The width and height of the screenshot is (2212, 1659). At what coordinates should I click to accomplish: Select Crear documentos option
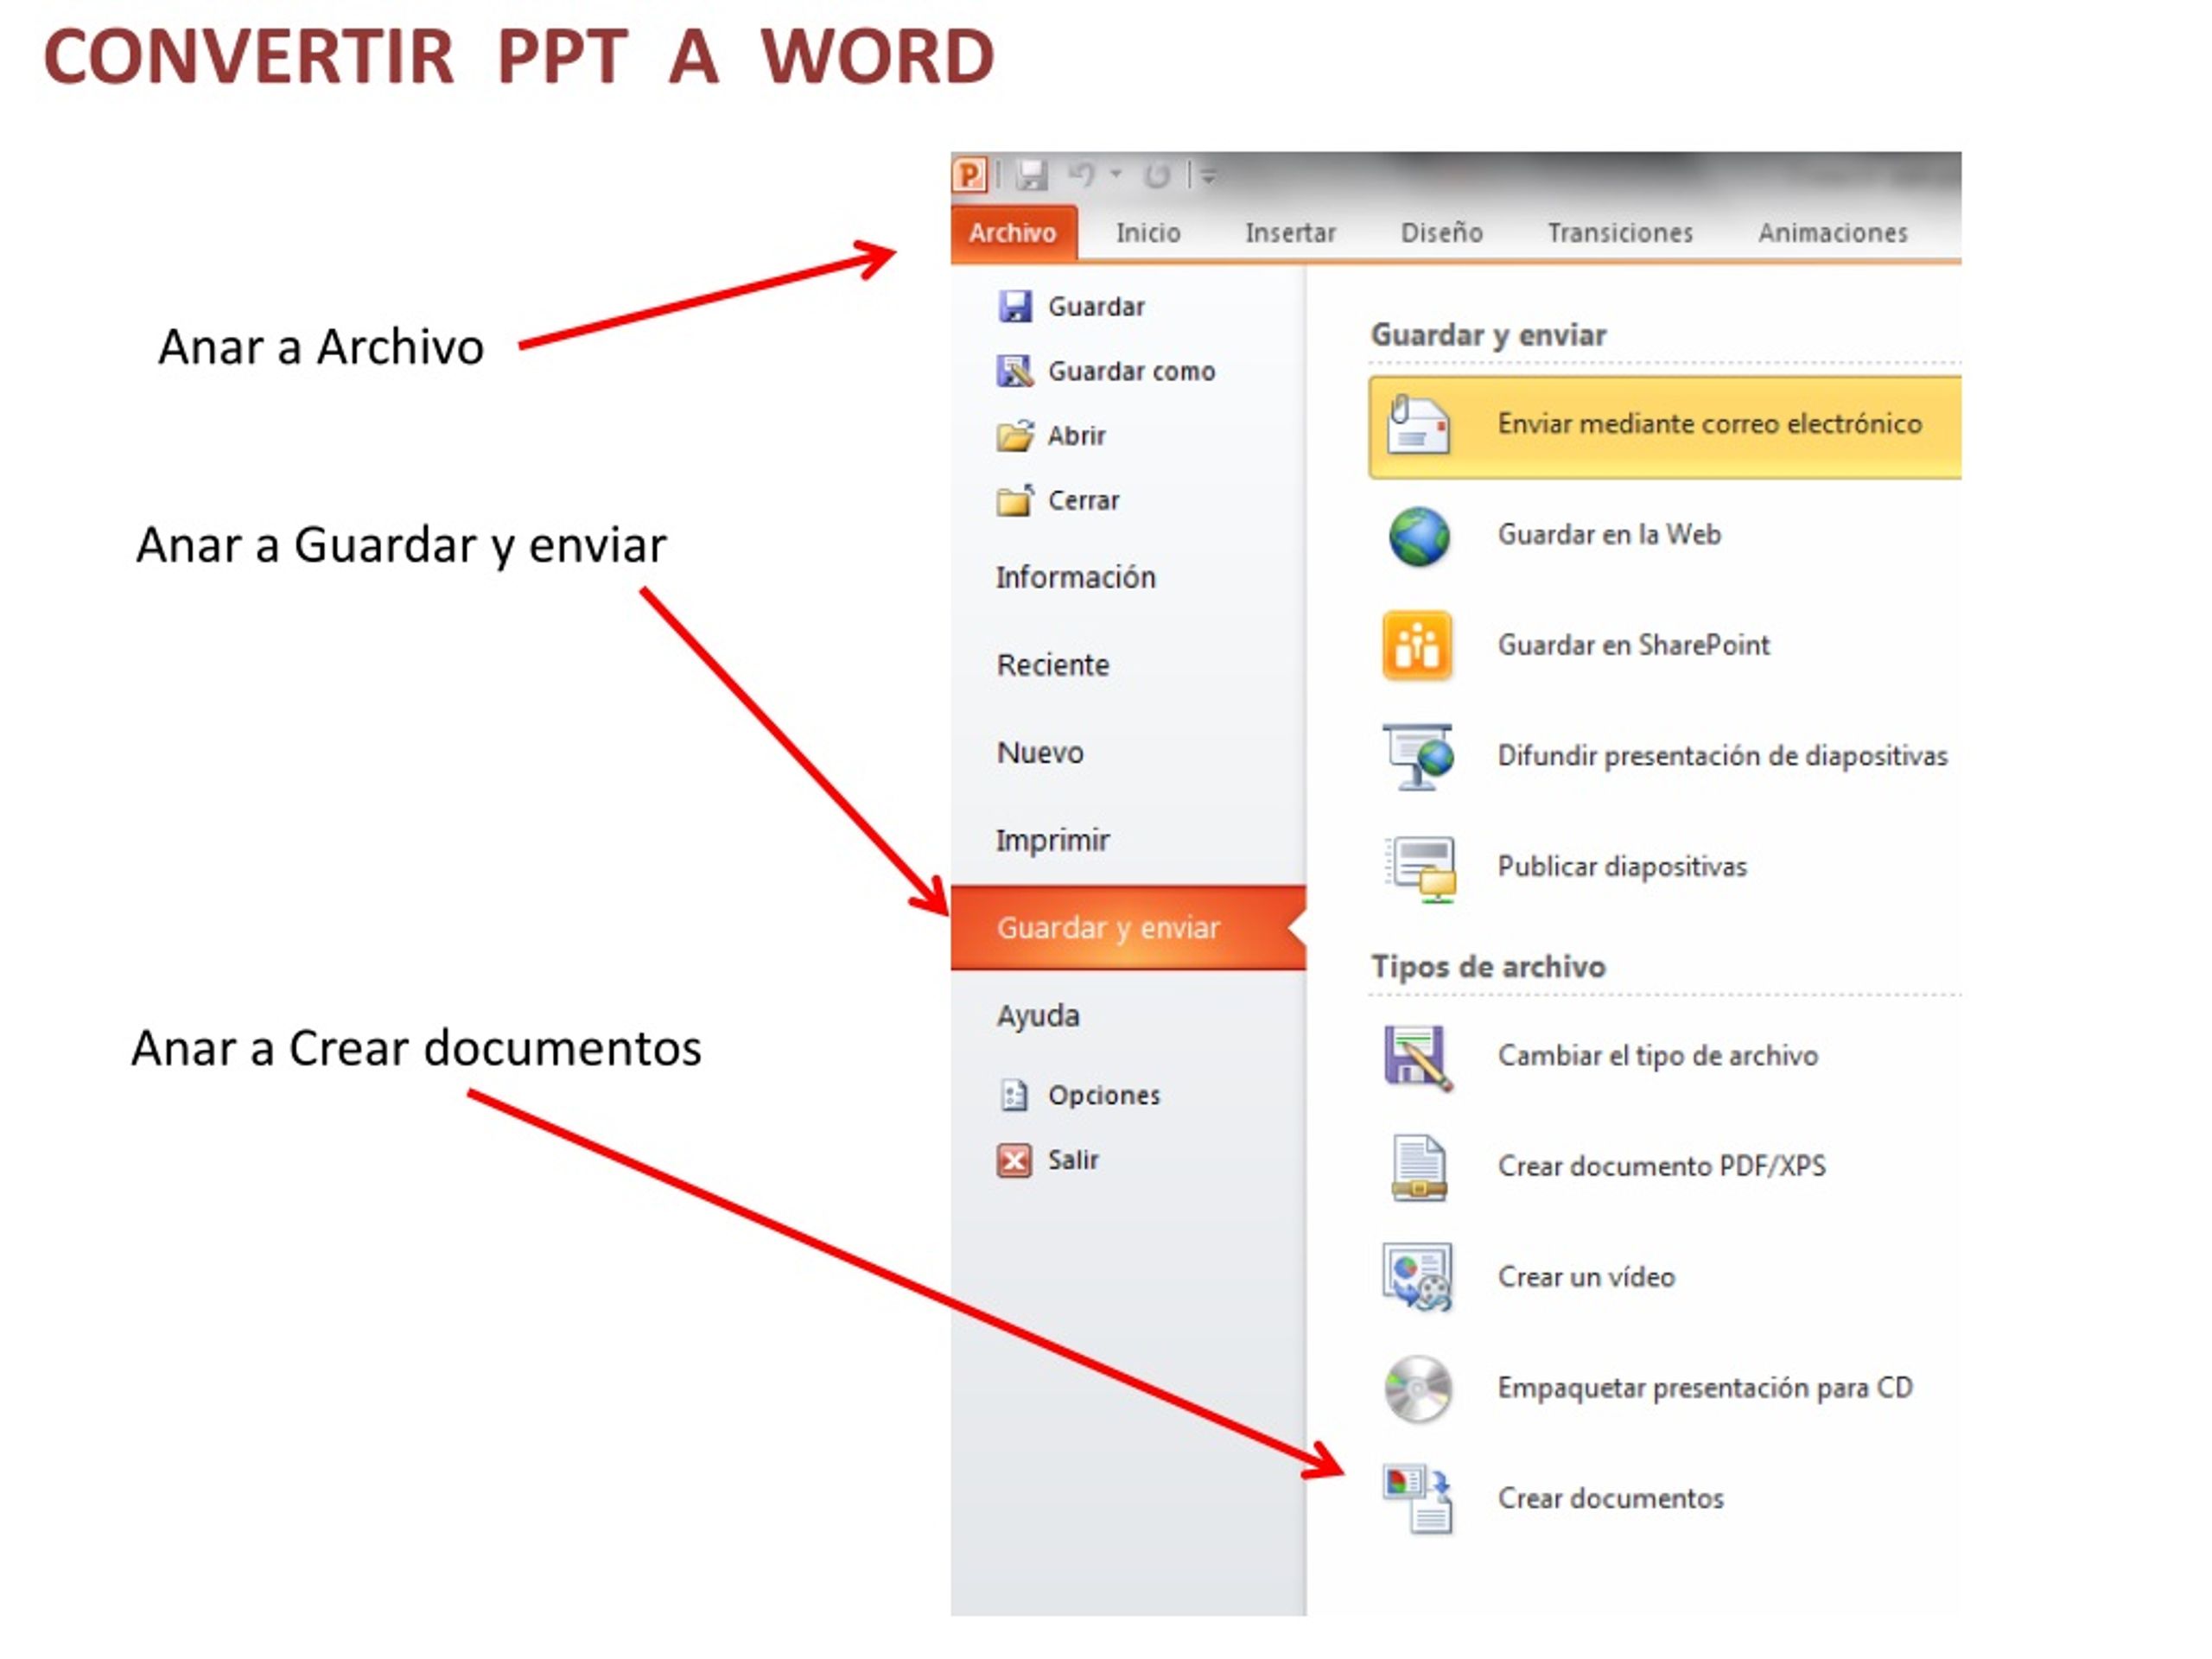pos(1610,1499)
